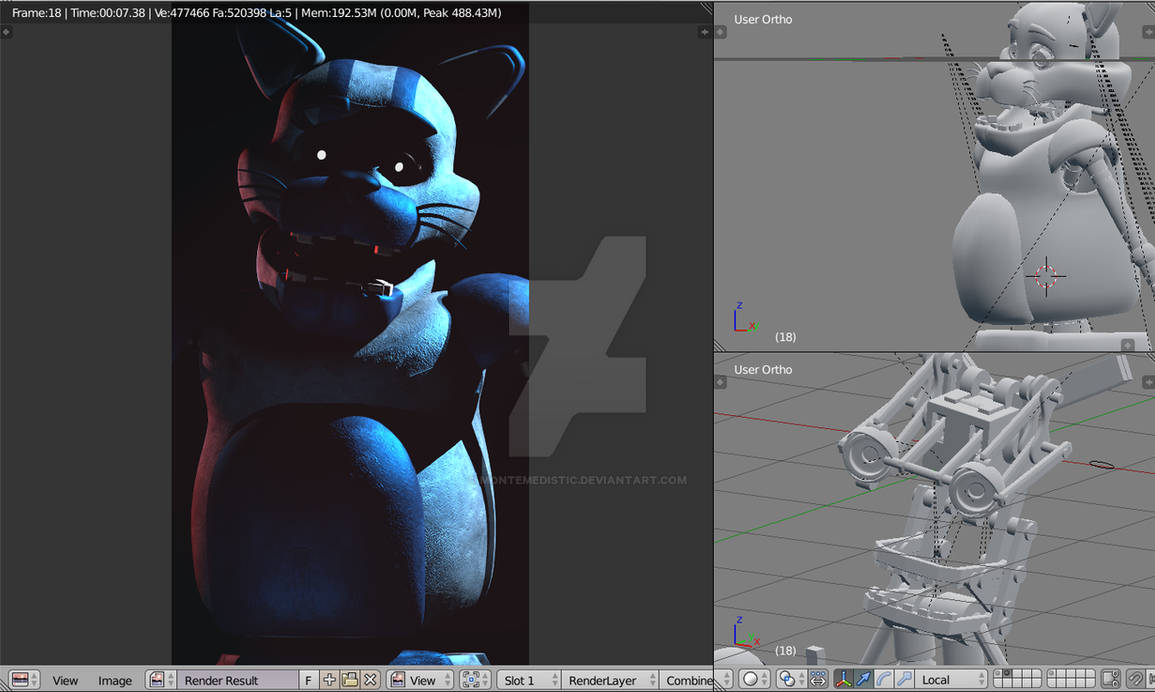Open pivot point selector in image editor
1155x692 pixels.
[474, 679]
